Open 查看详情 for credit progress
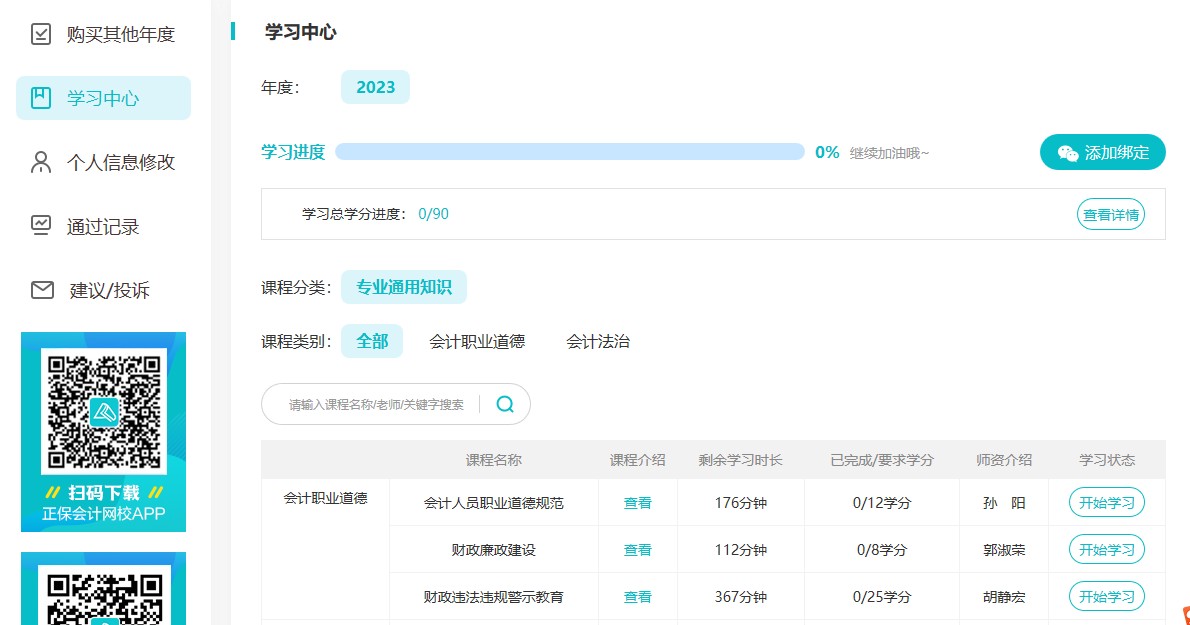The width and height of the screenshot is (1190, 625). [x=1110, y=214]
